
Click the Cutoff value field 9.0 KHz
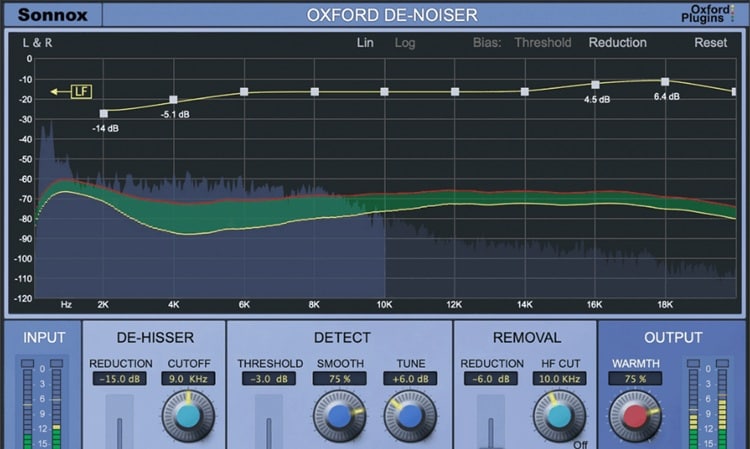[x=188, y=379]
